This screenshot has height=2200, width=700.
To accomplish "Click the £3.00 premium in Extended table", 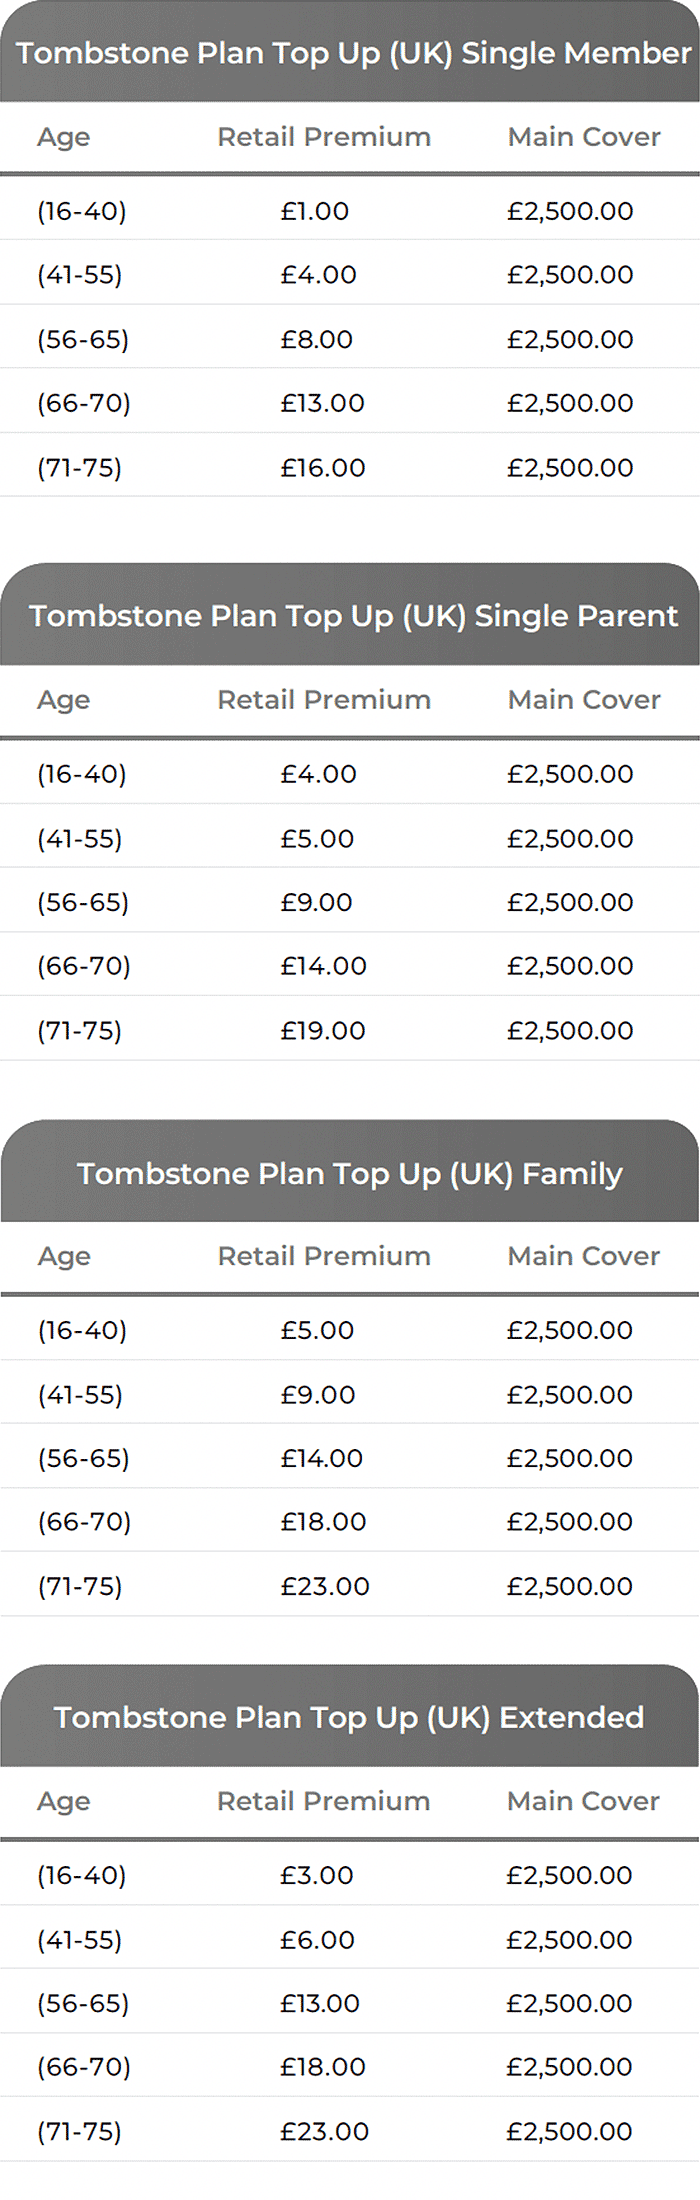I will point(317,1875).
